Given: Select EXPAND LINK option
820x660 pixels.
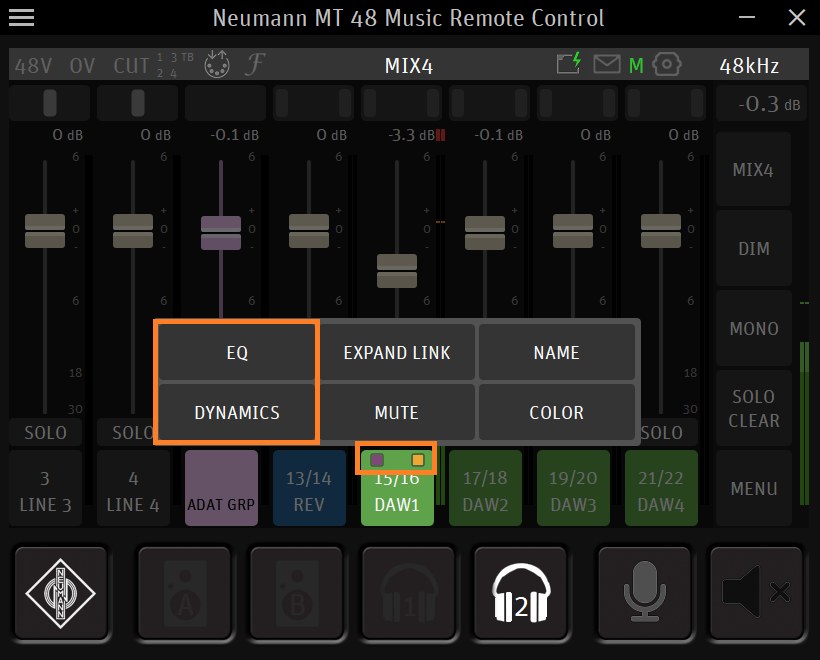Looking at the screenshot, I should click(x=397, y=352).
